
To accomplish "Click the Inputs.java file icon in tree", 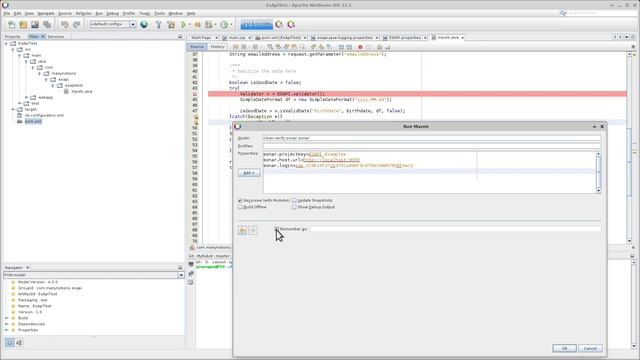I will (66, 91).
